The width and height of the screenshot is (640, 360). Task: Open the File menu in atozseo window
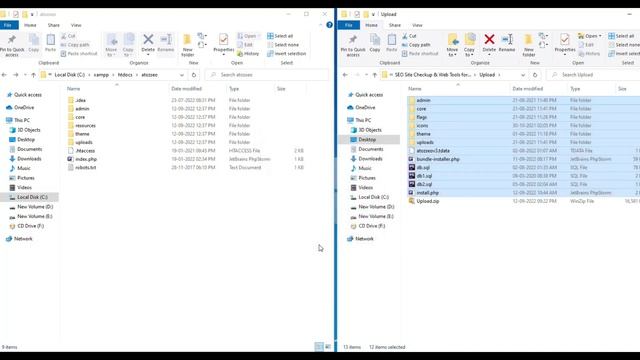click(9, 25)
